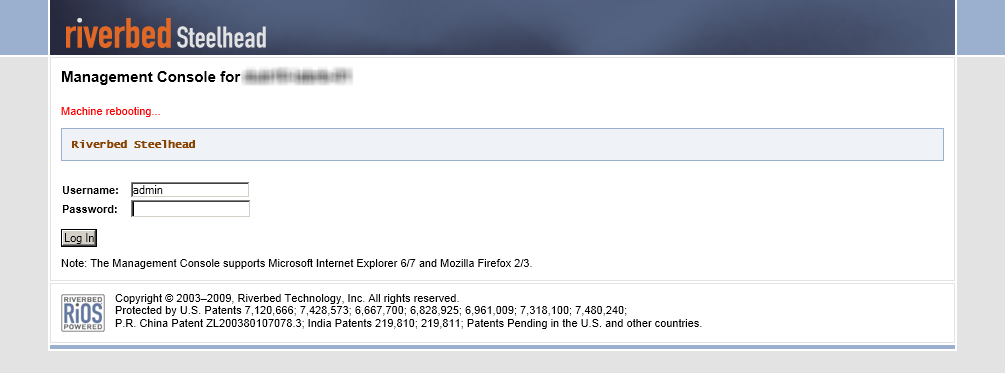Click the Username label
The image size is (1005, 373).
tap(90, 190)
